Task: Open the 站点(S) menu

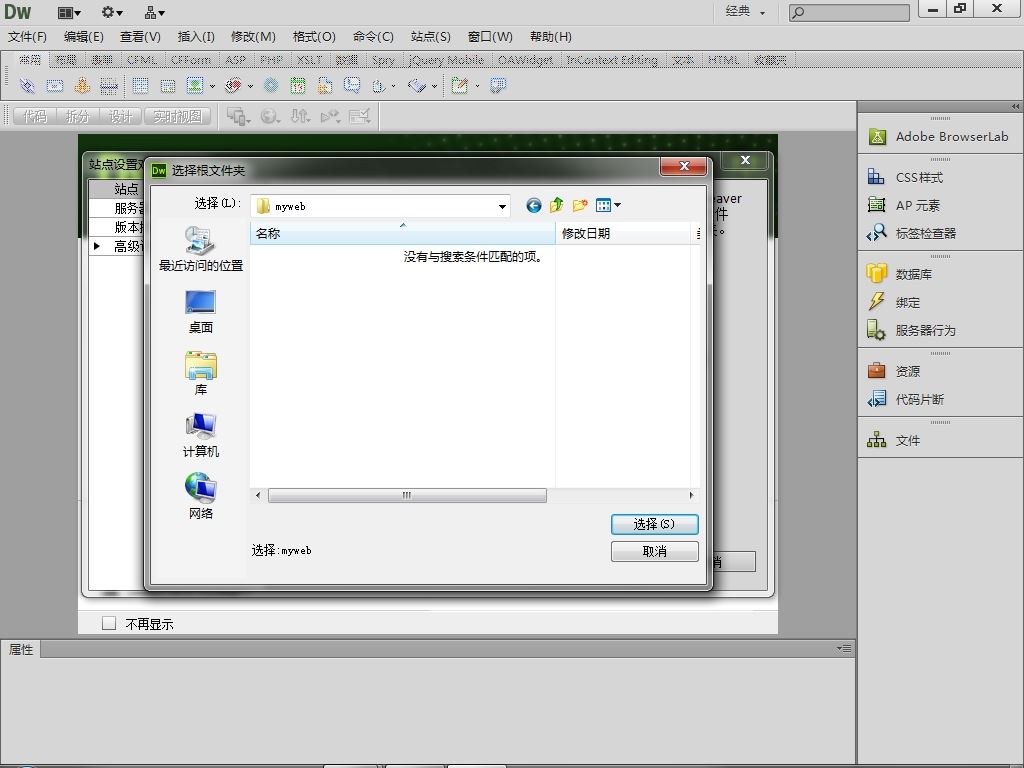Action: pos(430,37)
